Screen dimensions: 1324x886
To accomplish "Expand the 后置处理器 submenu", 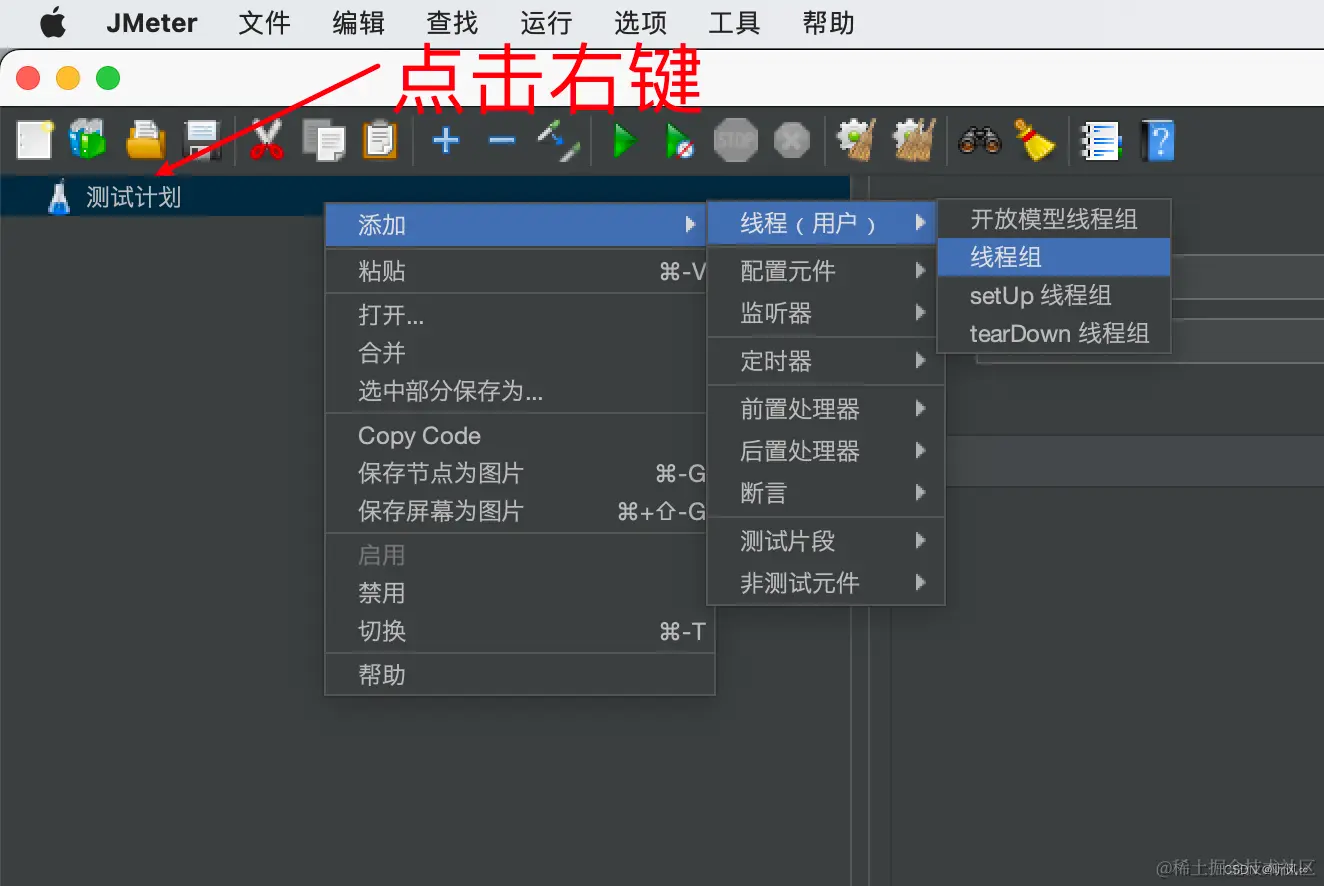I will [x=826, y=451].
